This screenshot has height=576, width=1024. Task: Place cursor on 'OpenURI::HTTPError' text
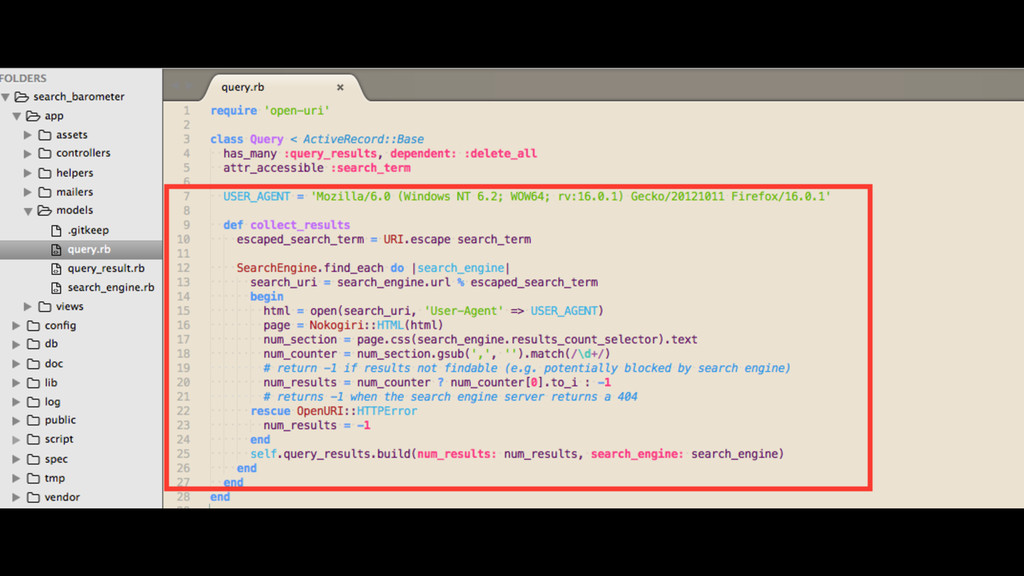(x=357, y=411)
